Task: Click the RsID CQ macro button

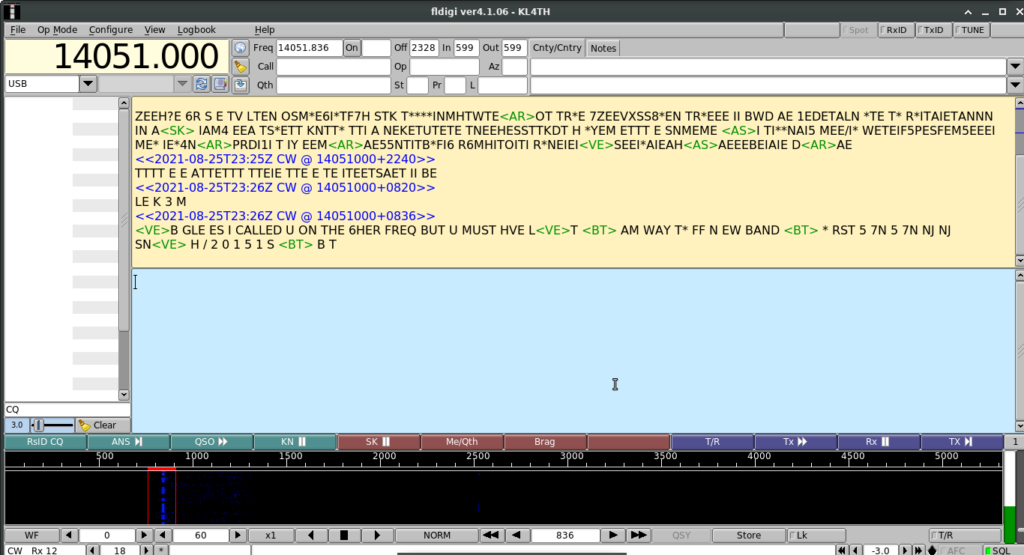Action: [x=44, y=441]
